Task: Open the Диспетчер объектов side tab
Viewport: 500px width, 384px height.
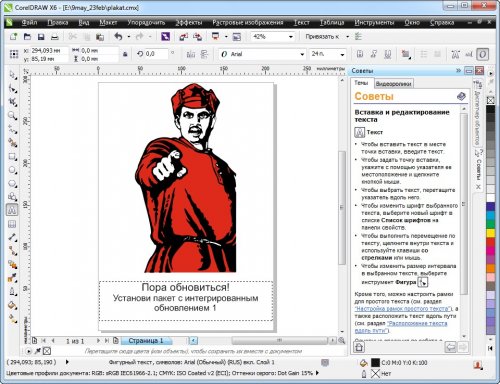Action: (477, 112)
